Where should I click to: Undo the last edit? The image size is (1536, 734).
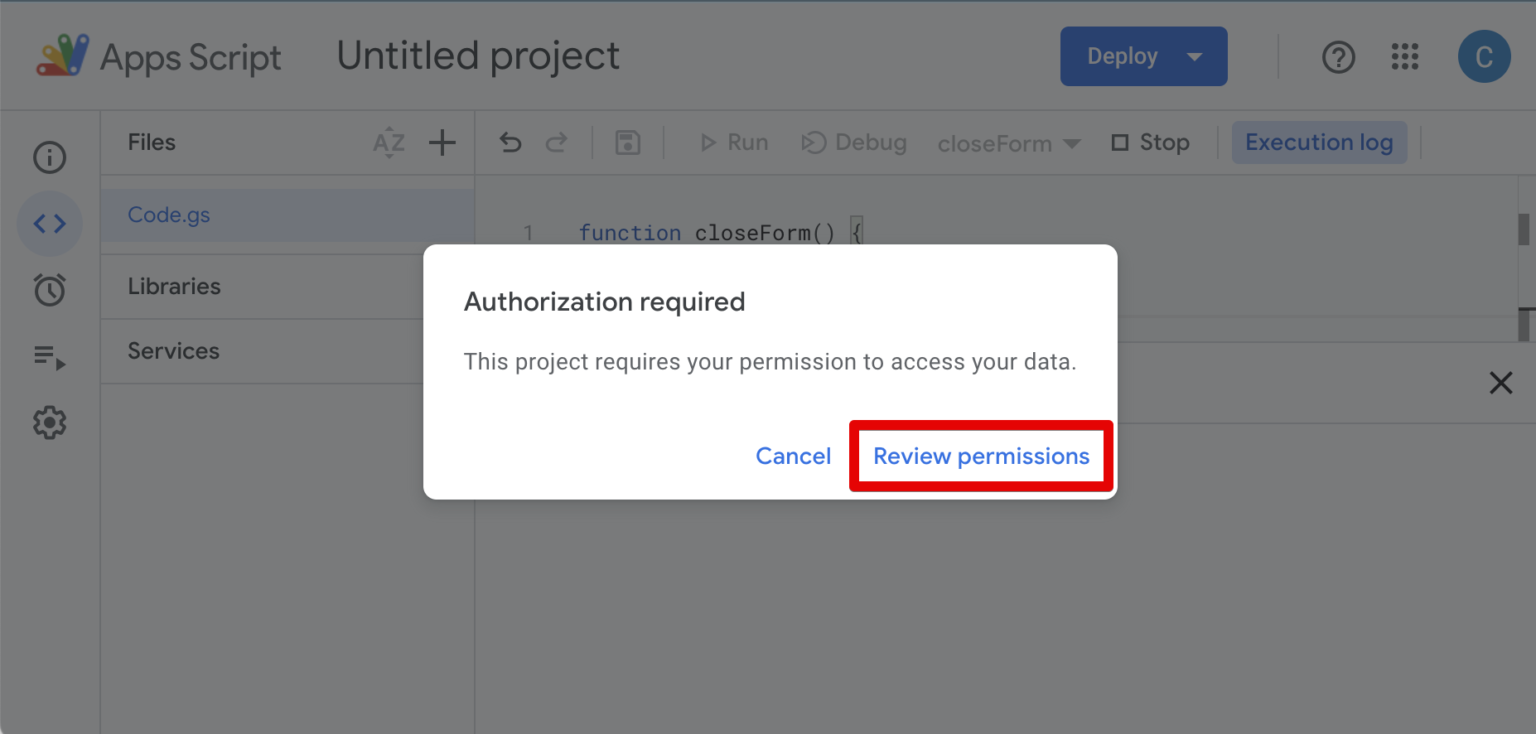point(510,142)
